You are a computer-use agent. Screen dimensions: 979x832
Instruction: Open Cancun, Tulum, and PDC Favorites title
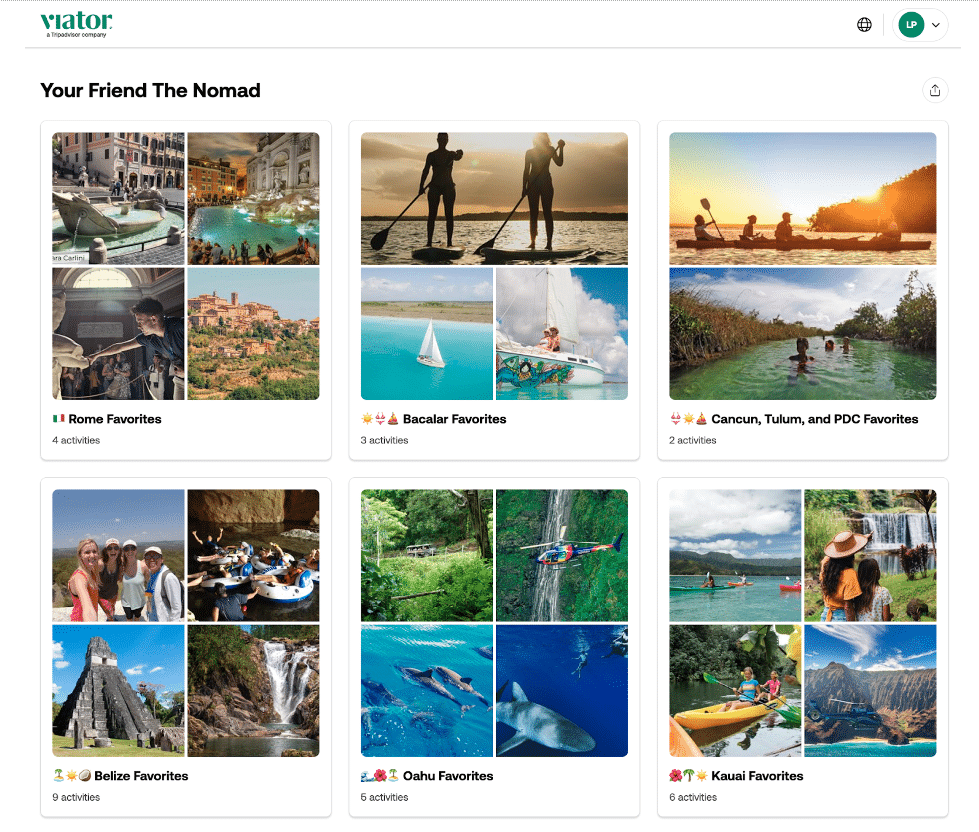tap(815, 419)
